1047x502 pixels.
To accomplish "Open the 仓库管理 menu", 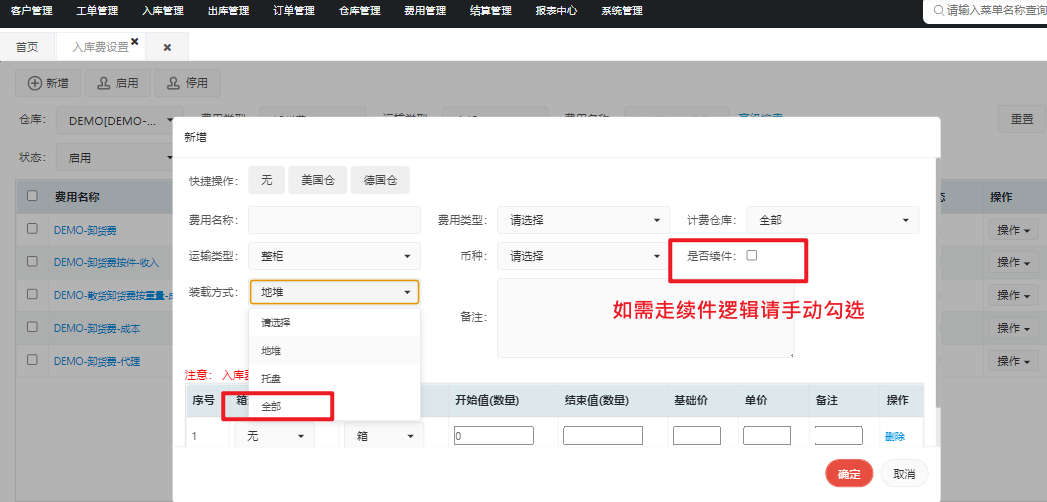I will (359, 11).
